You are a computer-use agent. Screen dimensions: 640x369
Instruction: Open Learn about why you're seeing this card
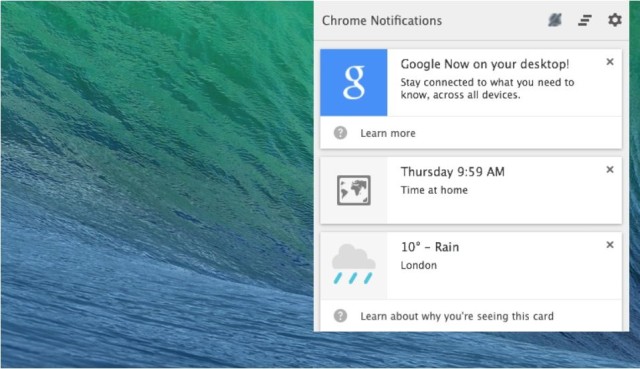click(x=457, y=316)
